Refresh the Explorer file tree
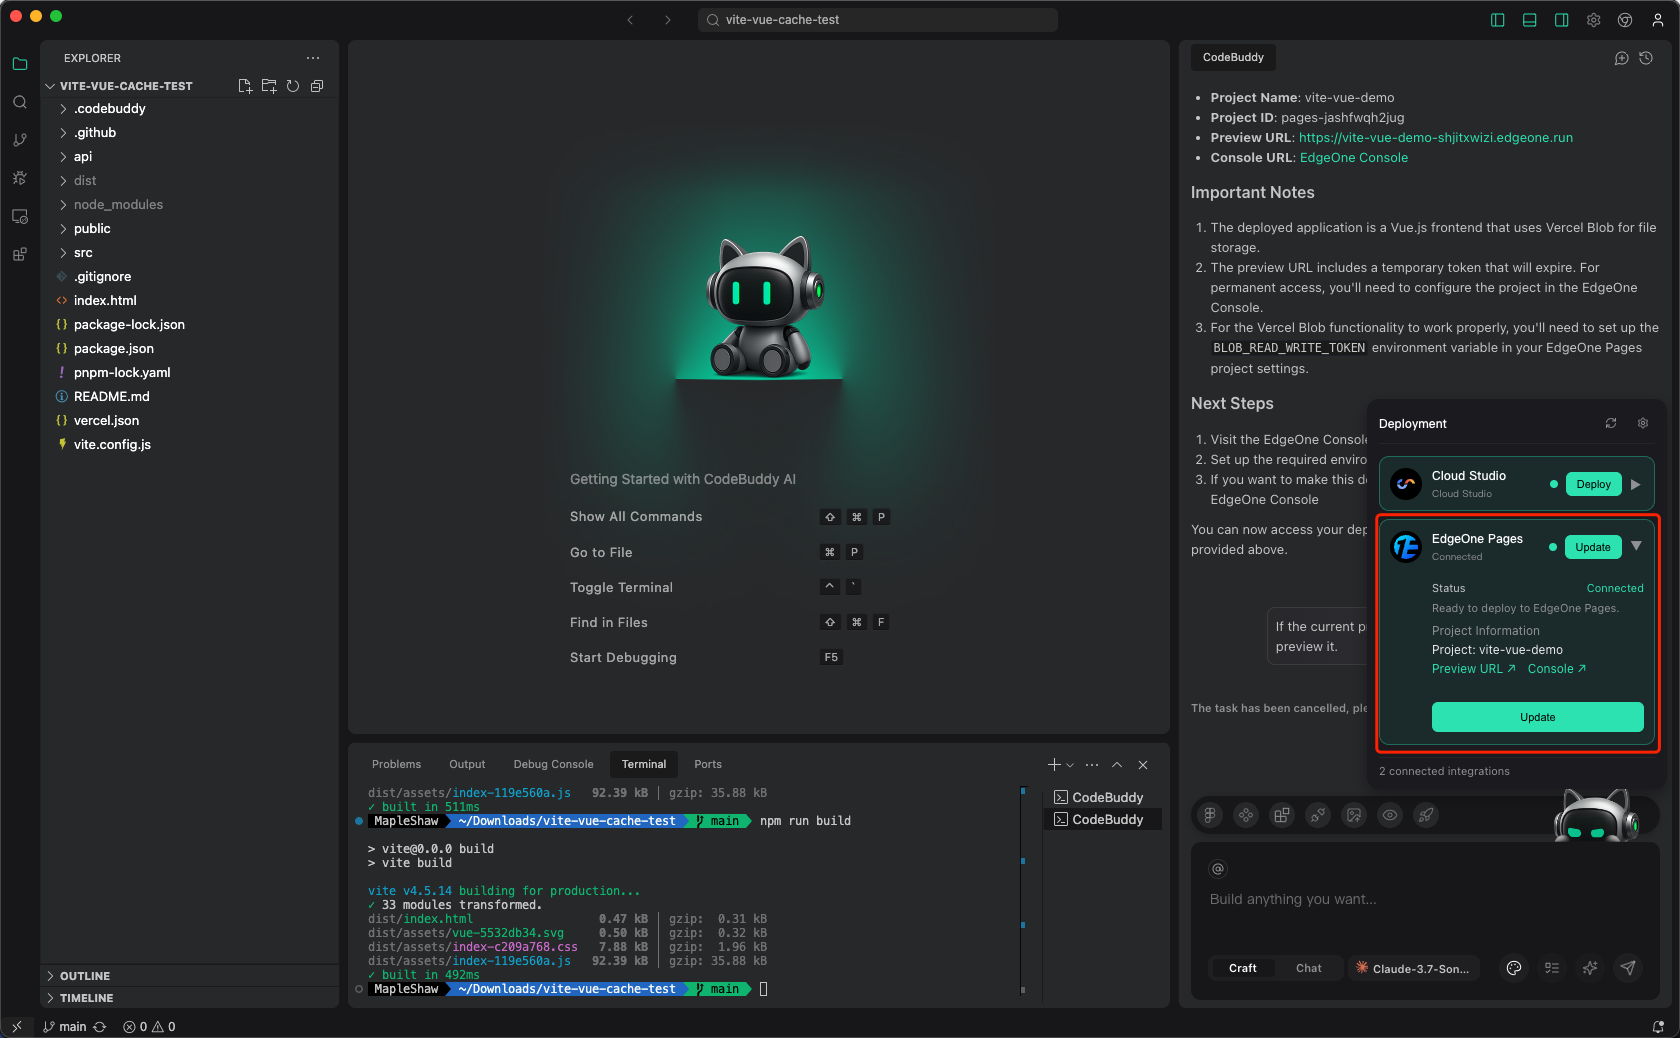The height and width of the screenshot is (1038, 1680). point(293,86)
